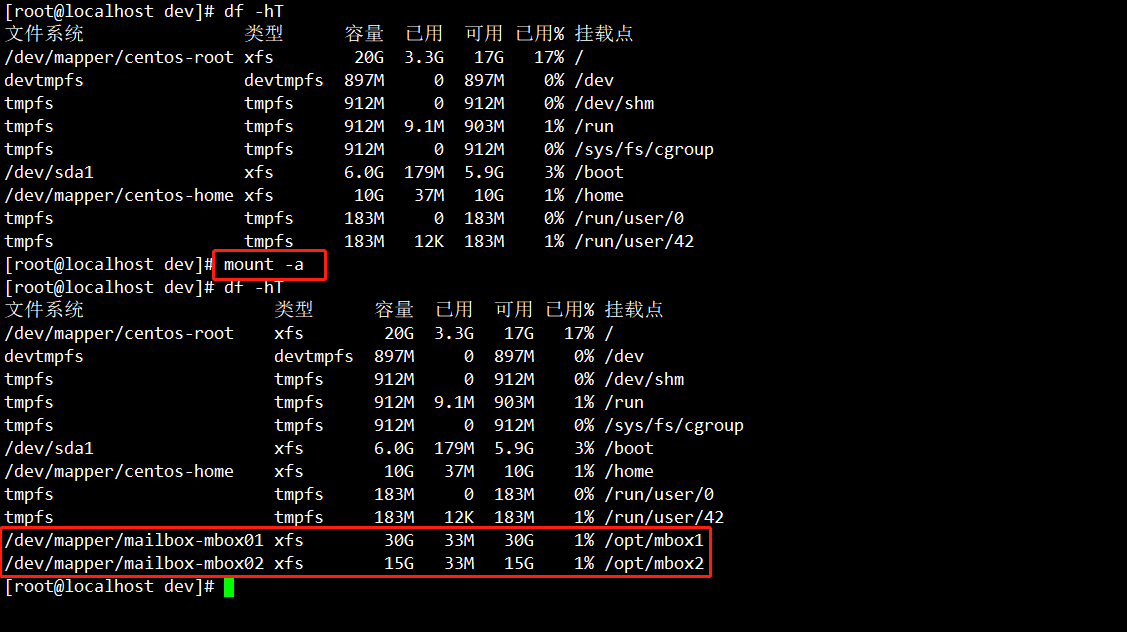Click the "15G" capacity value of mailbox-mbox02

[x=398, y=564]
